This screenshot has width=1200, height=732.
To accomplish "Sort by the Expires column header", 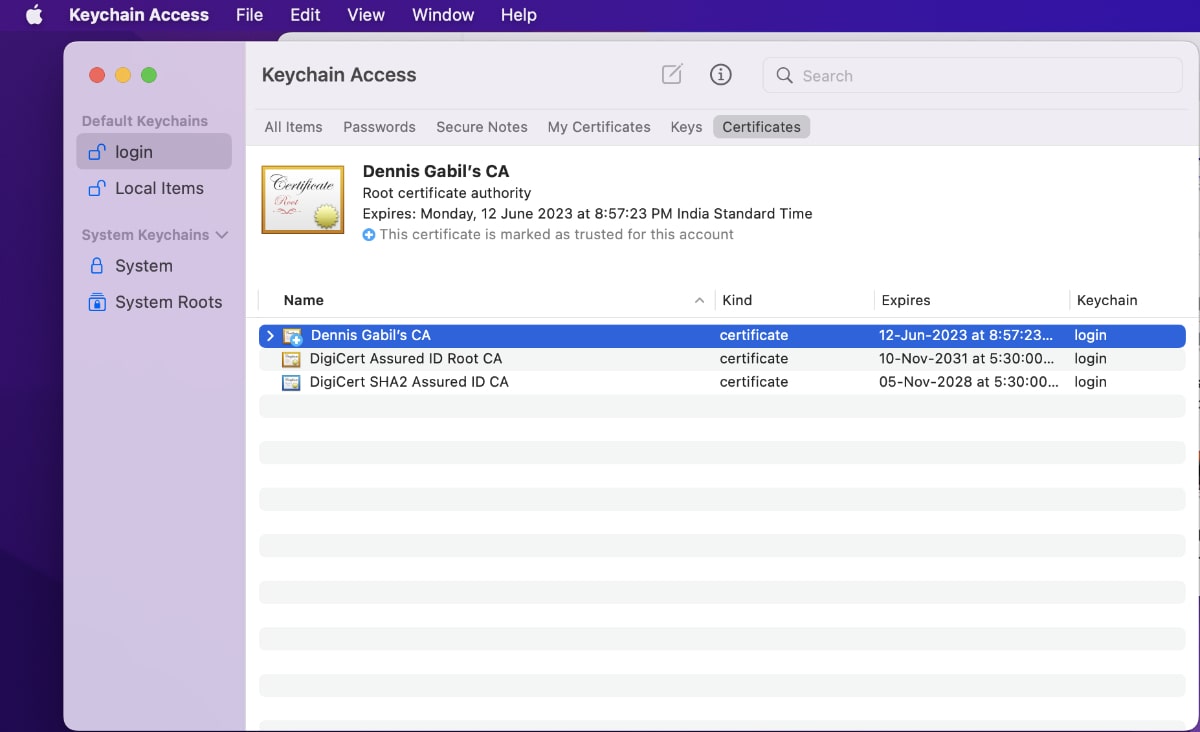I will point(906,300).
